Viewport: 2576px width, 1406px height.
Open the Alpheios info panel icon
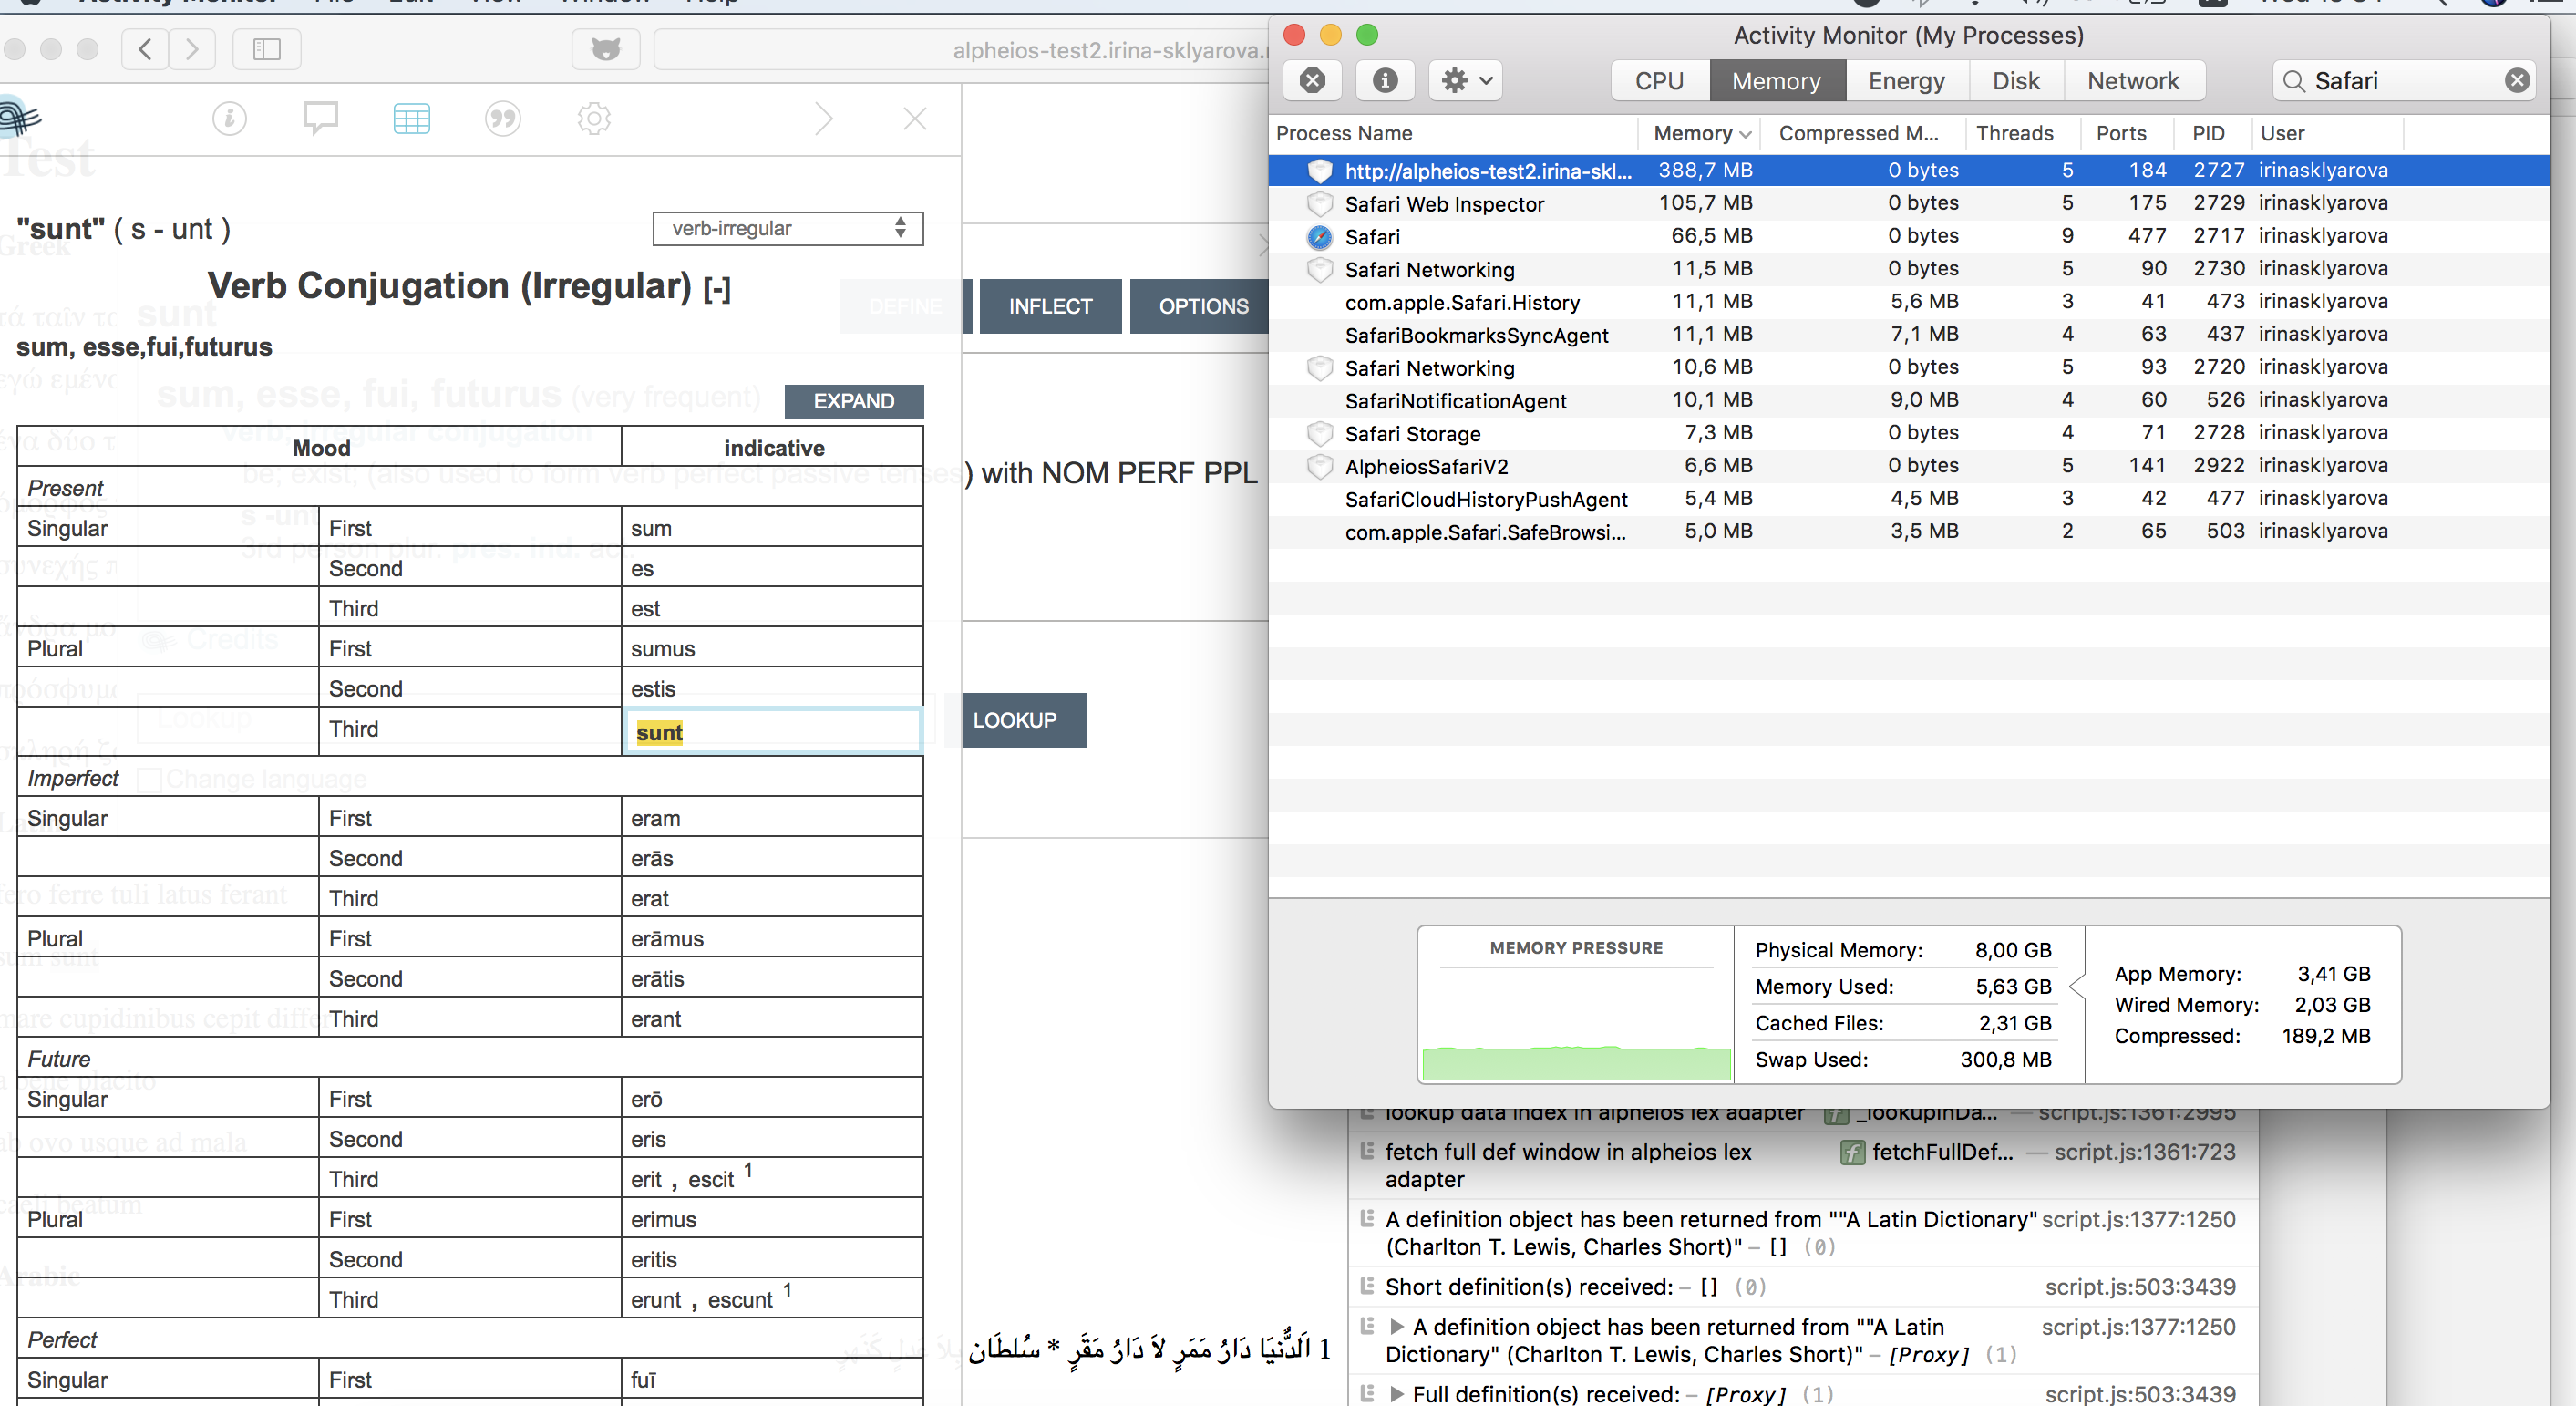230,118
